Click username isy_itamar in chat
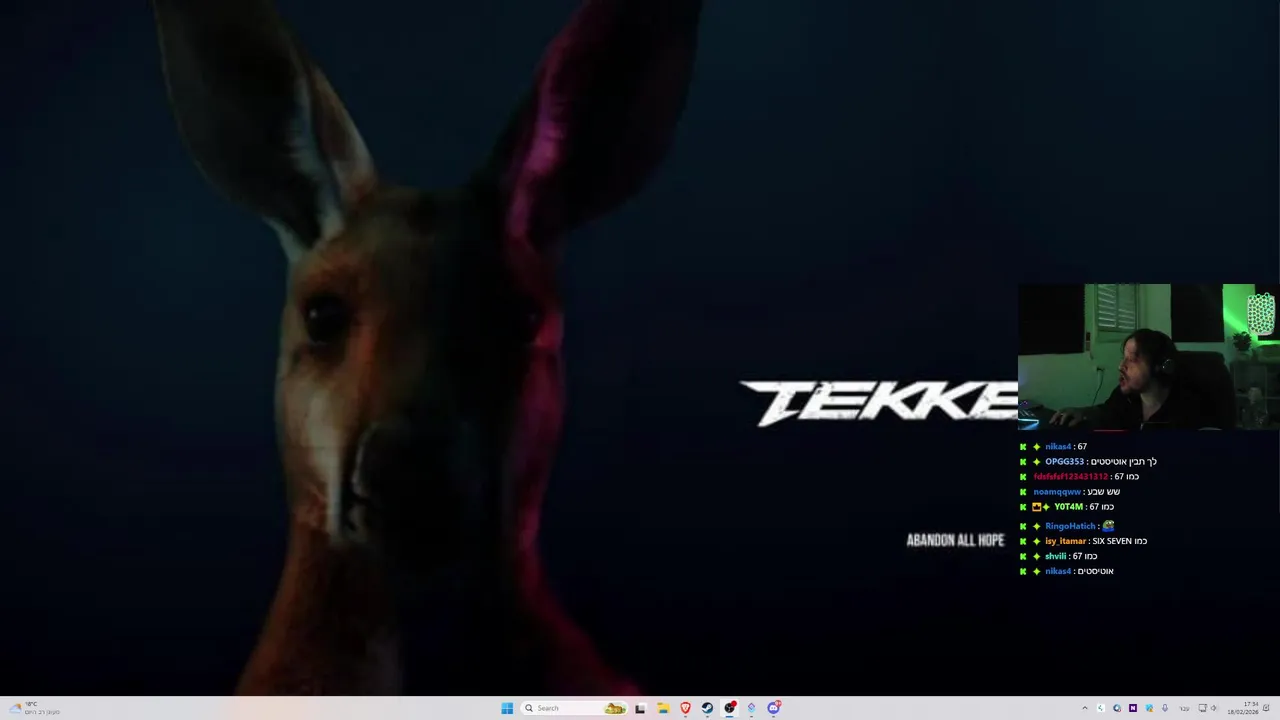The width and height of the screenshot is (1280, 720). pyautogui.click(x=1065, y=541)
